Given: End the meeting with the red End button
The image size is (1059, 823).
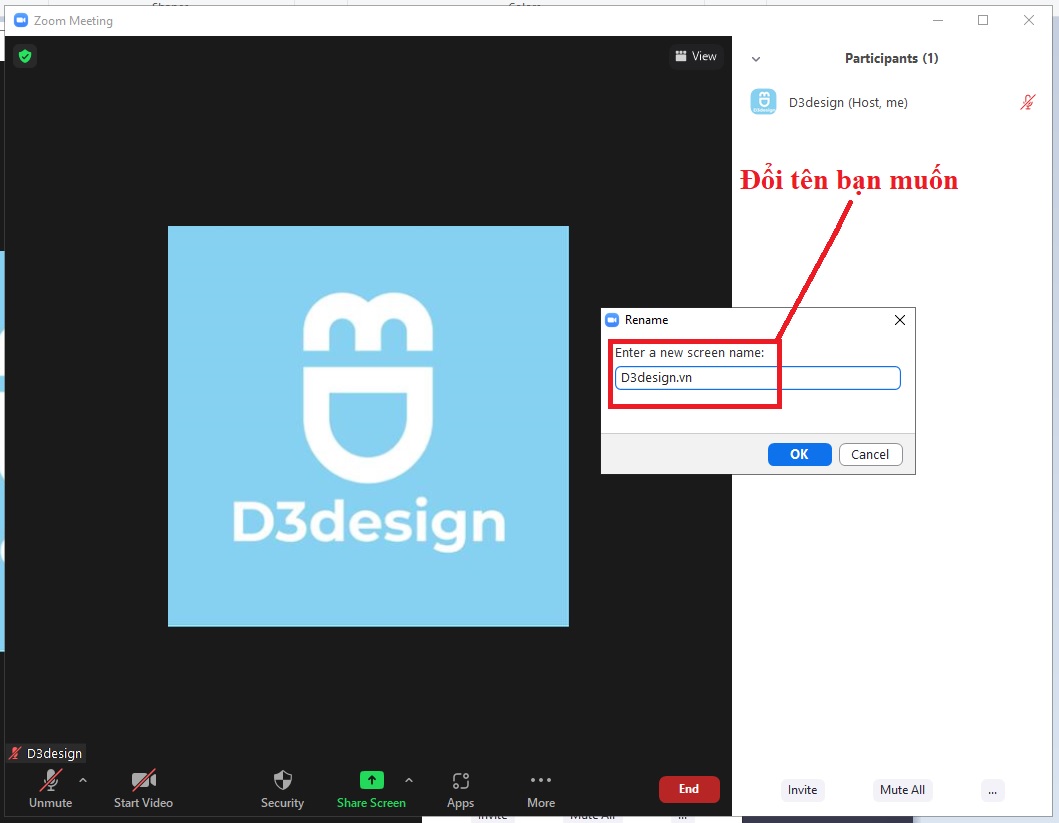Looking at the screenshot, I should [689, 789].
